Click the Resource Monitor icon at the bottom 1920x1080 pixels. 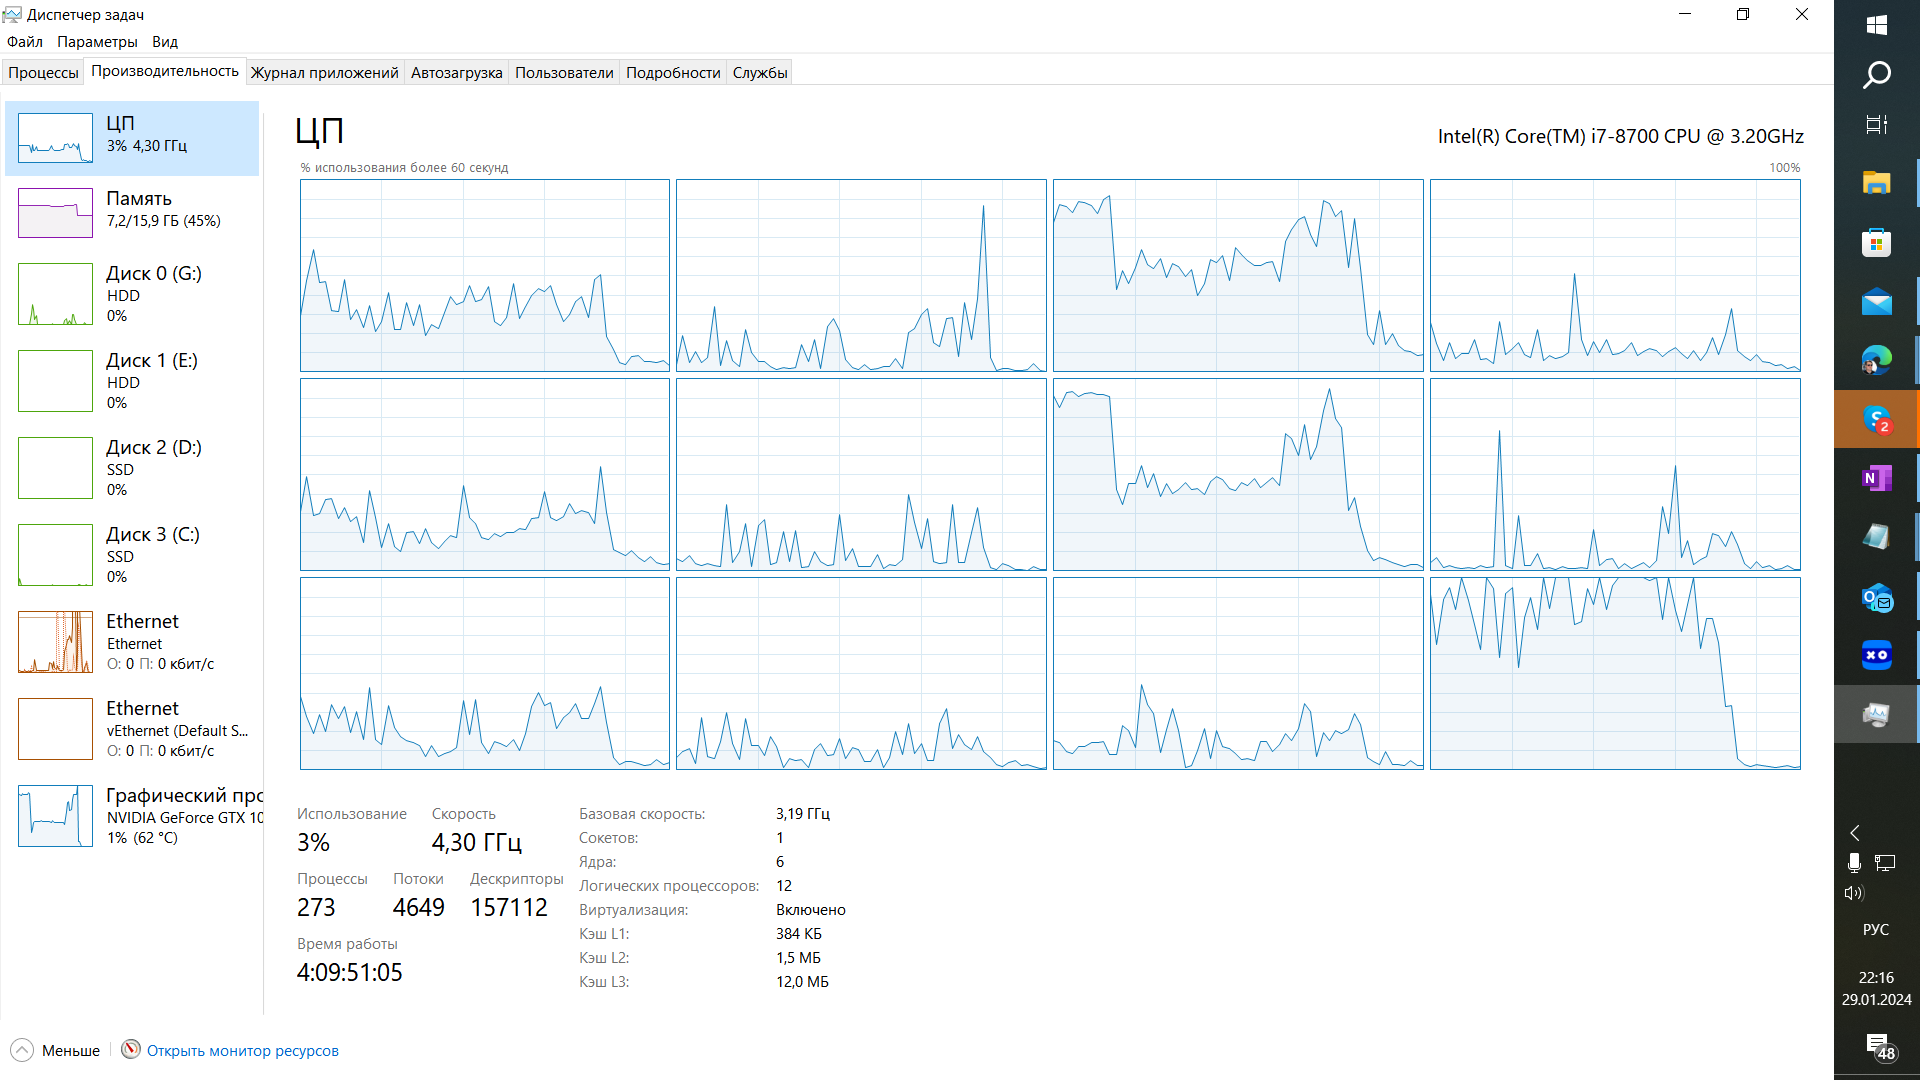pyautogui.click(x=131, y=1049)
